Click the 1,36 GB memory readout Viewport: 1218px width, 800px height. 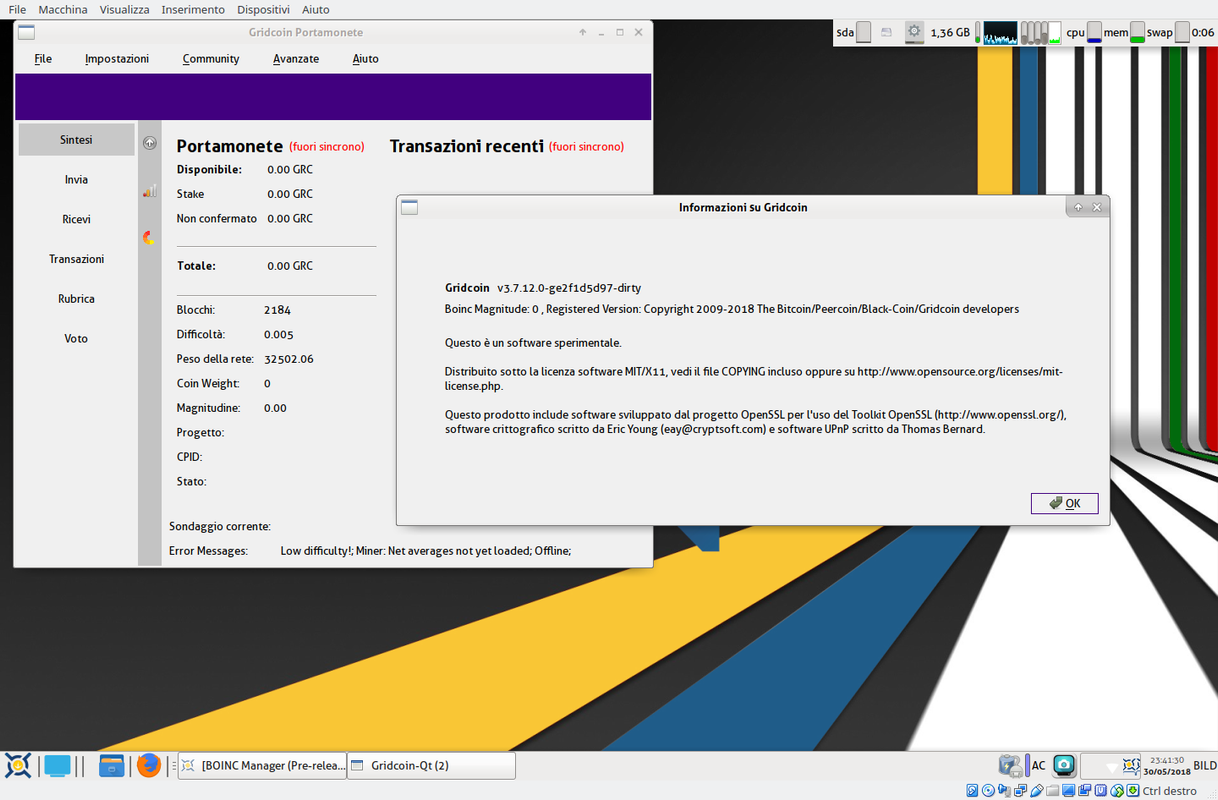[950, 33]
